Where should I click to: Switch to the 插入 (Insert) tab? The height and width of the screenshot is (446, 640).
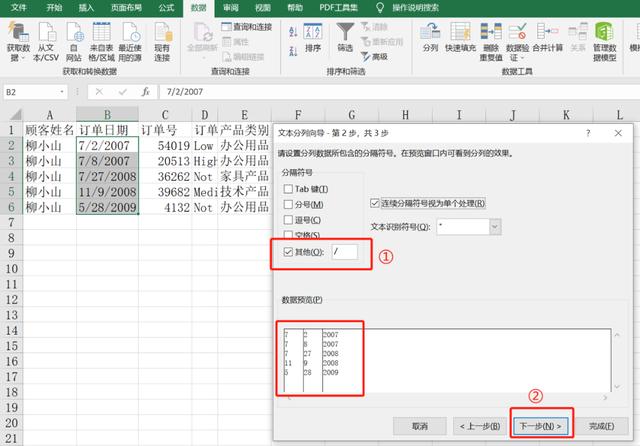[86, 7]
